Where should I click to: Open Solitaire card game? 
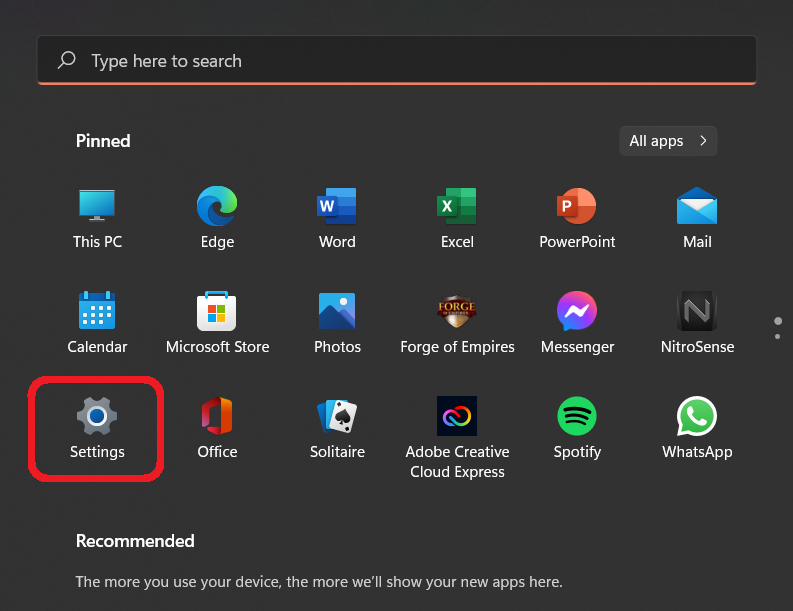coord(337,428)
